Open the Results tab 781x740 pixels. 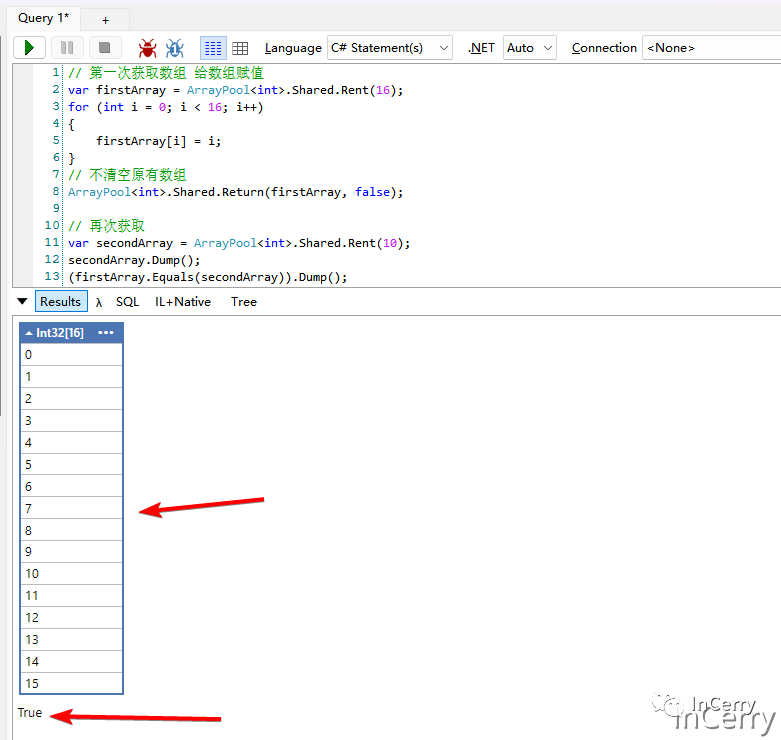click(61, 301)
